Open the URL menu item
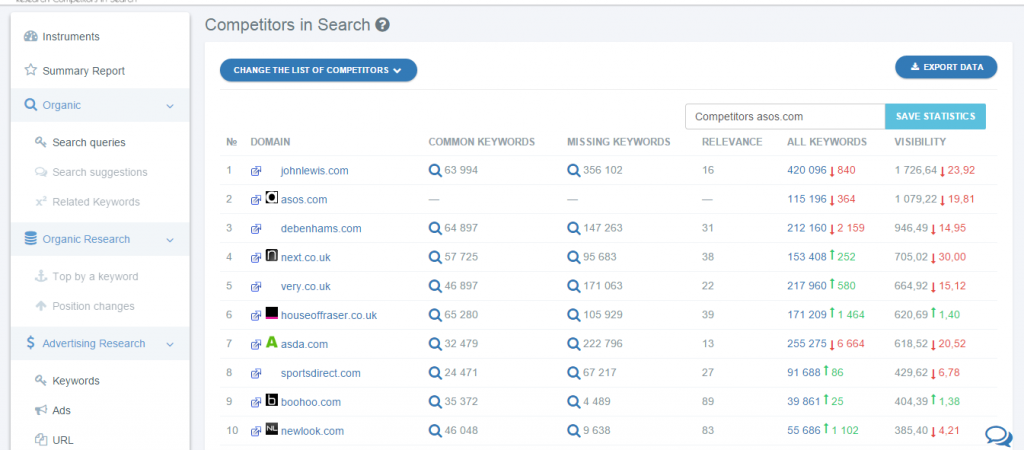This screenshot has width=1024, height=450. tap(63, 440)
